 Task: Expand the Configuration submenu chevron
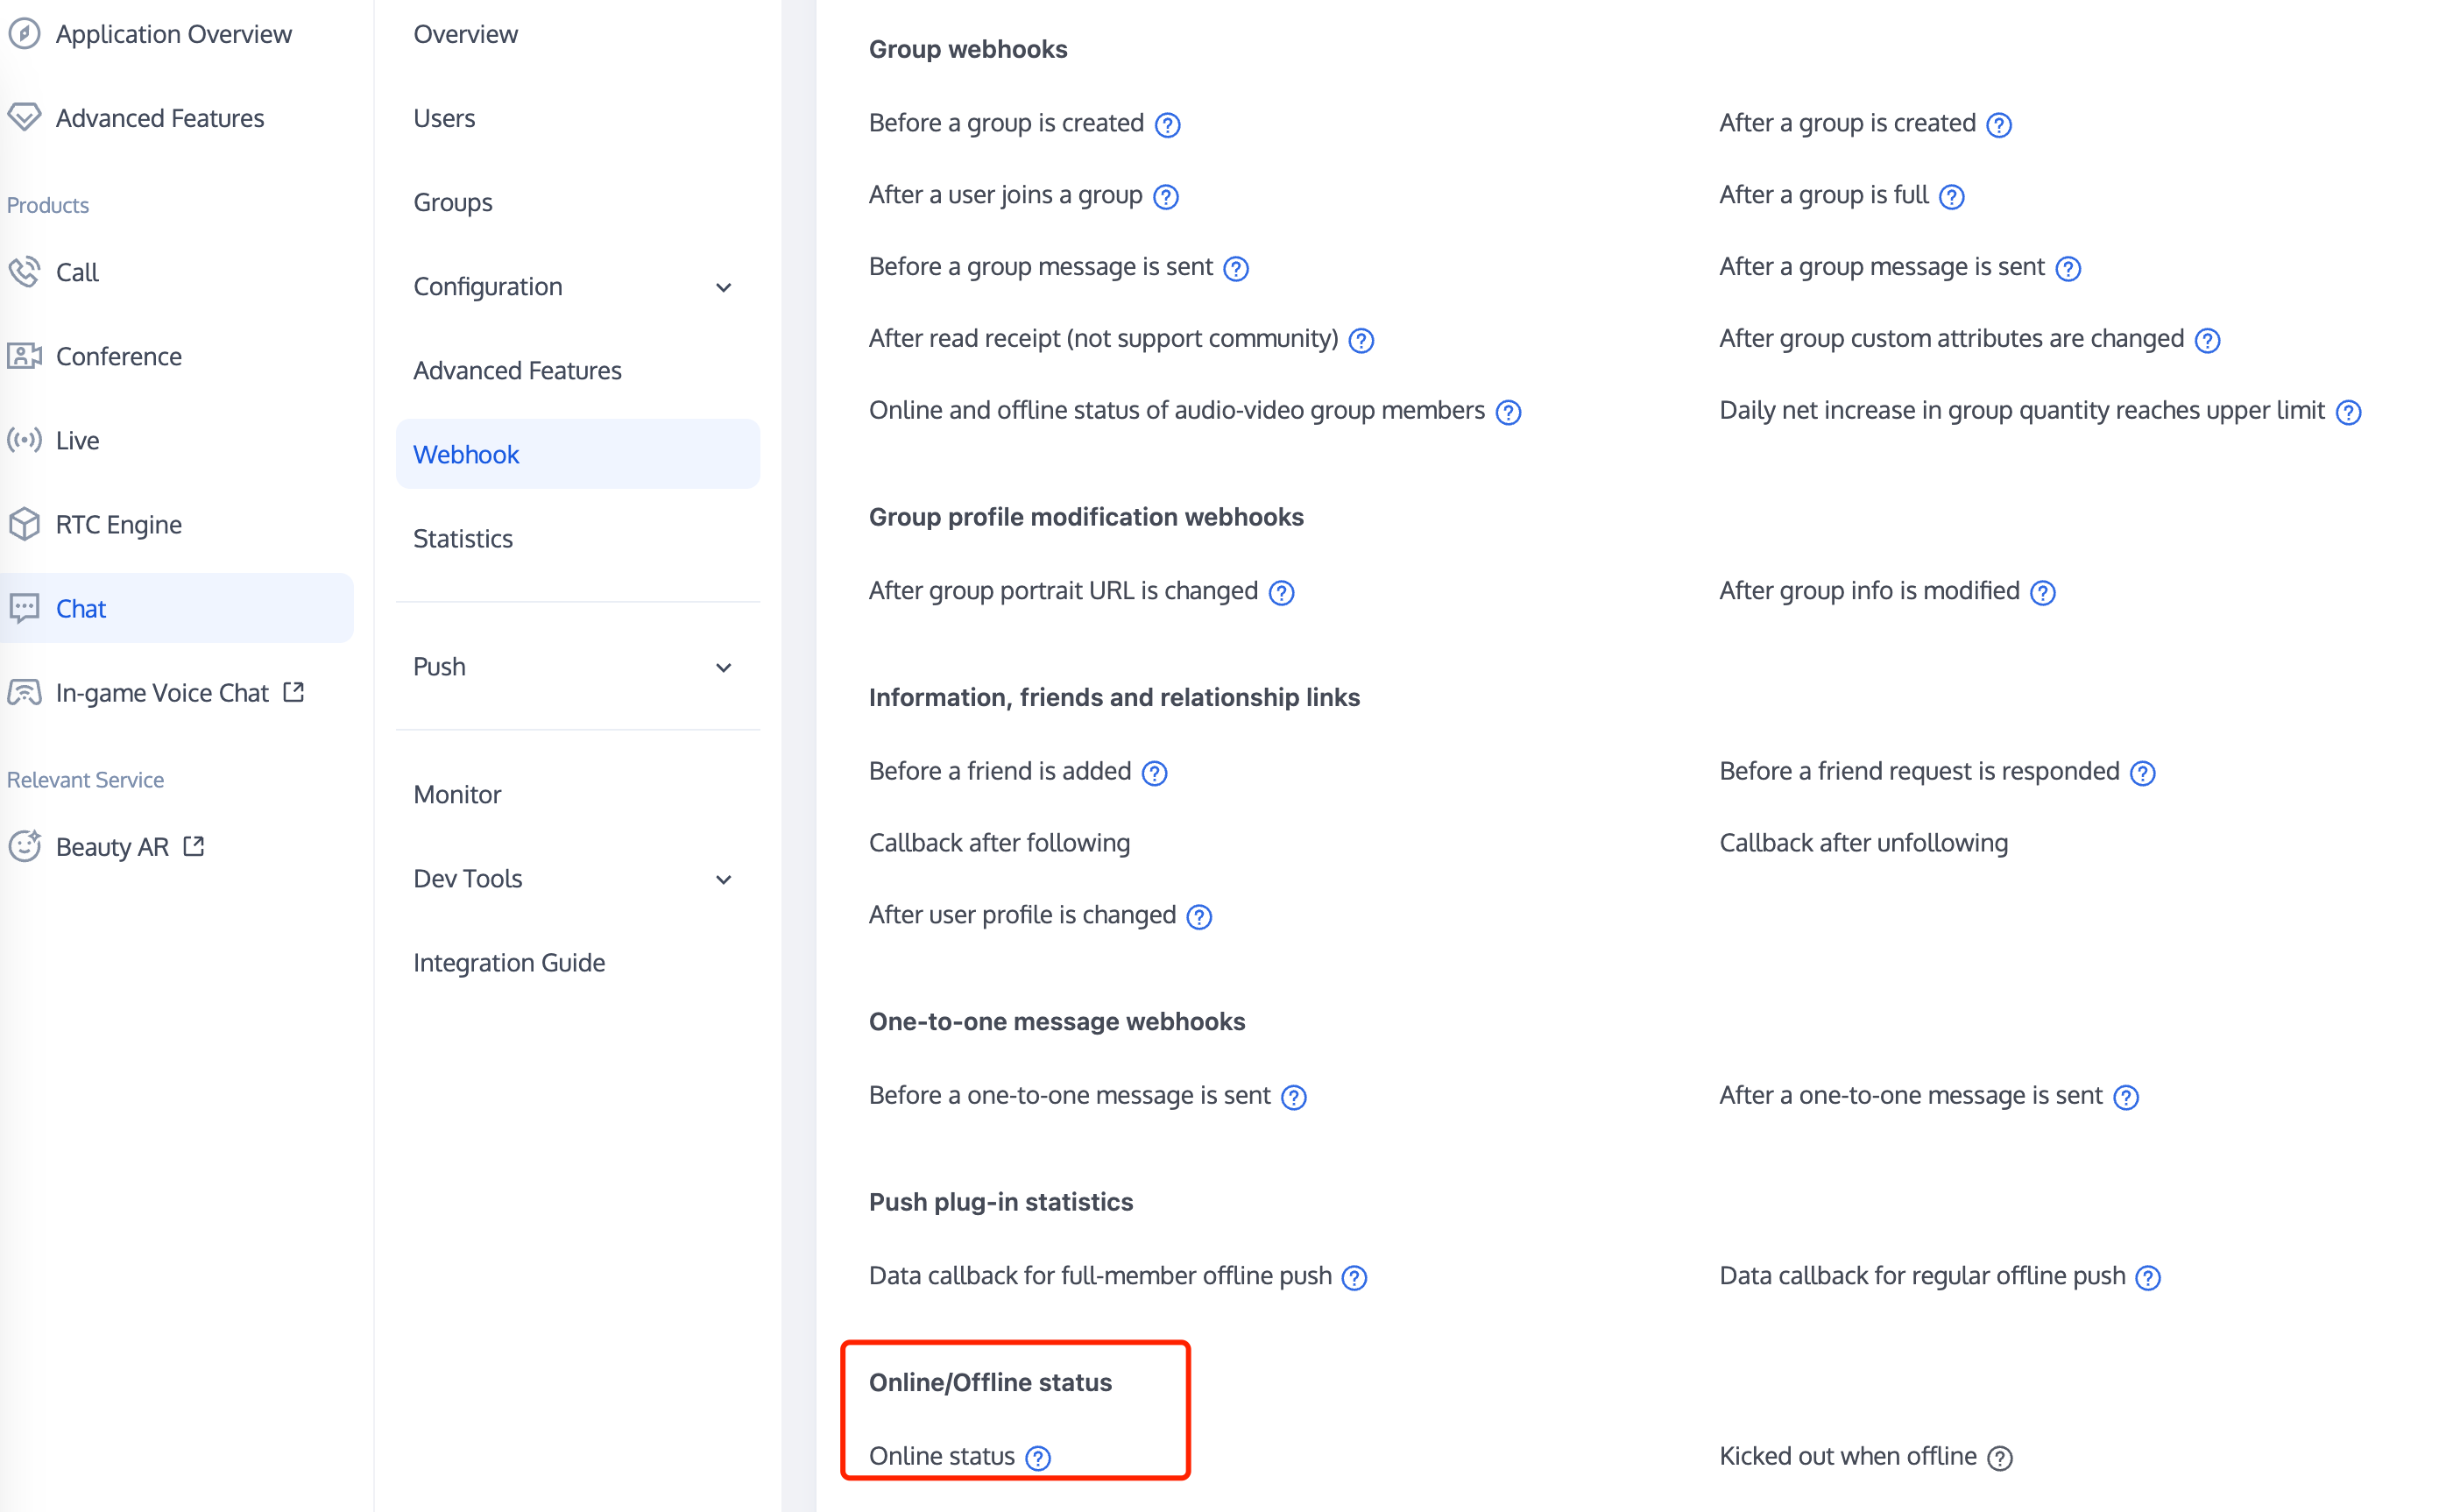click(x=723, y=288)
